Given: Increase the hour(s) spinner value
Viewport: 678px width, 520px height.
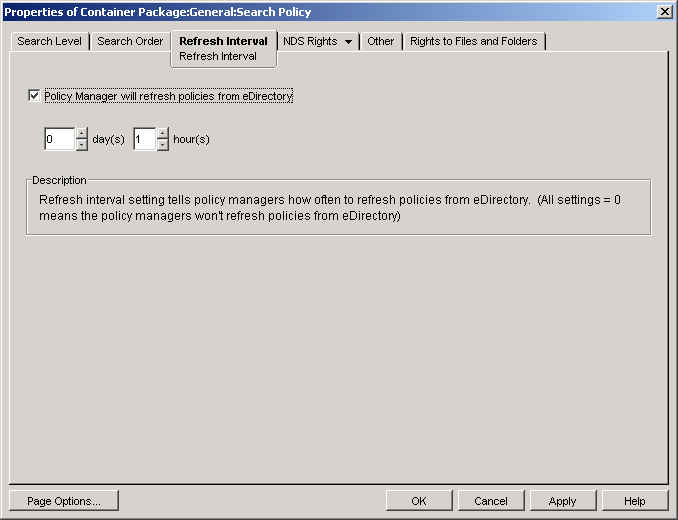Looking at the screenshot, I should 163,134.
